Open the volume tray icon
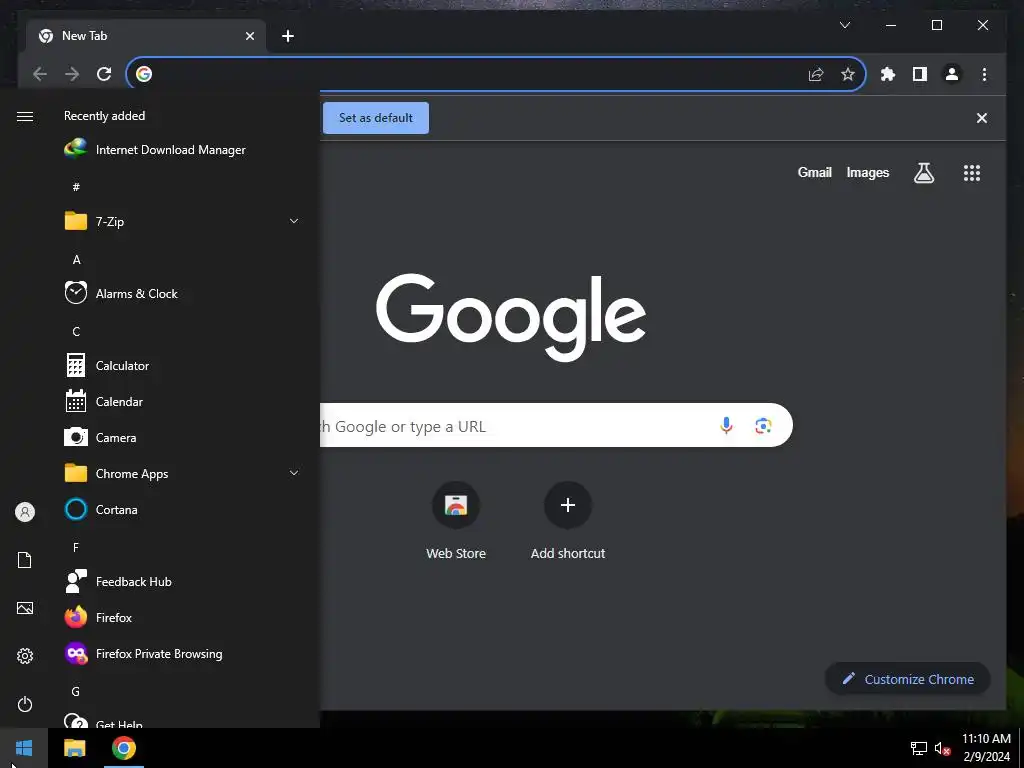 coord(942,748)
